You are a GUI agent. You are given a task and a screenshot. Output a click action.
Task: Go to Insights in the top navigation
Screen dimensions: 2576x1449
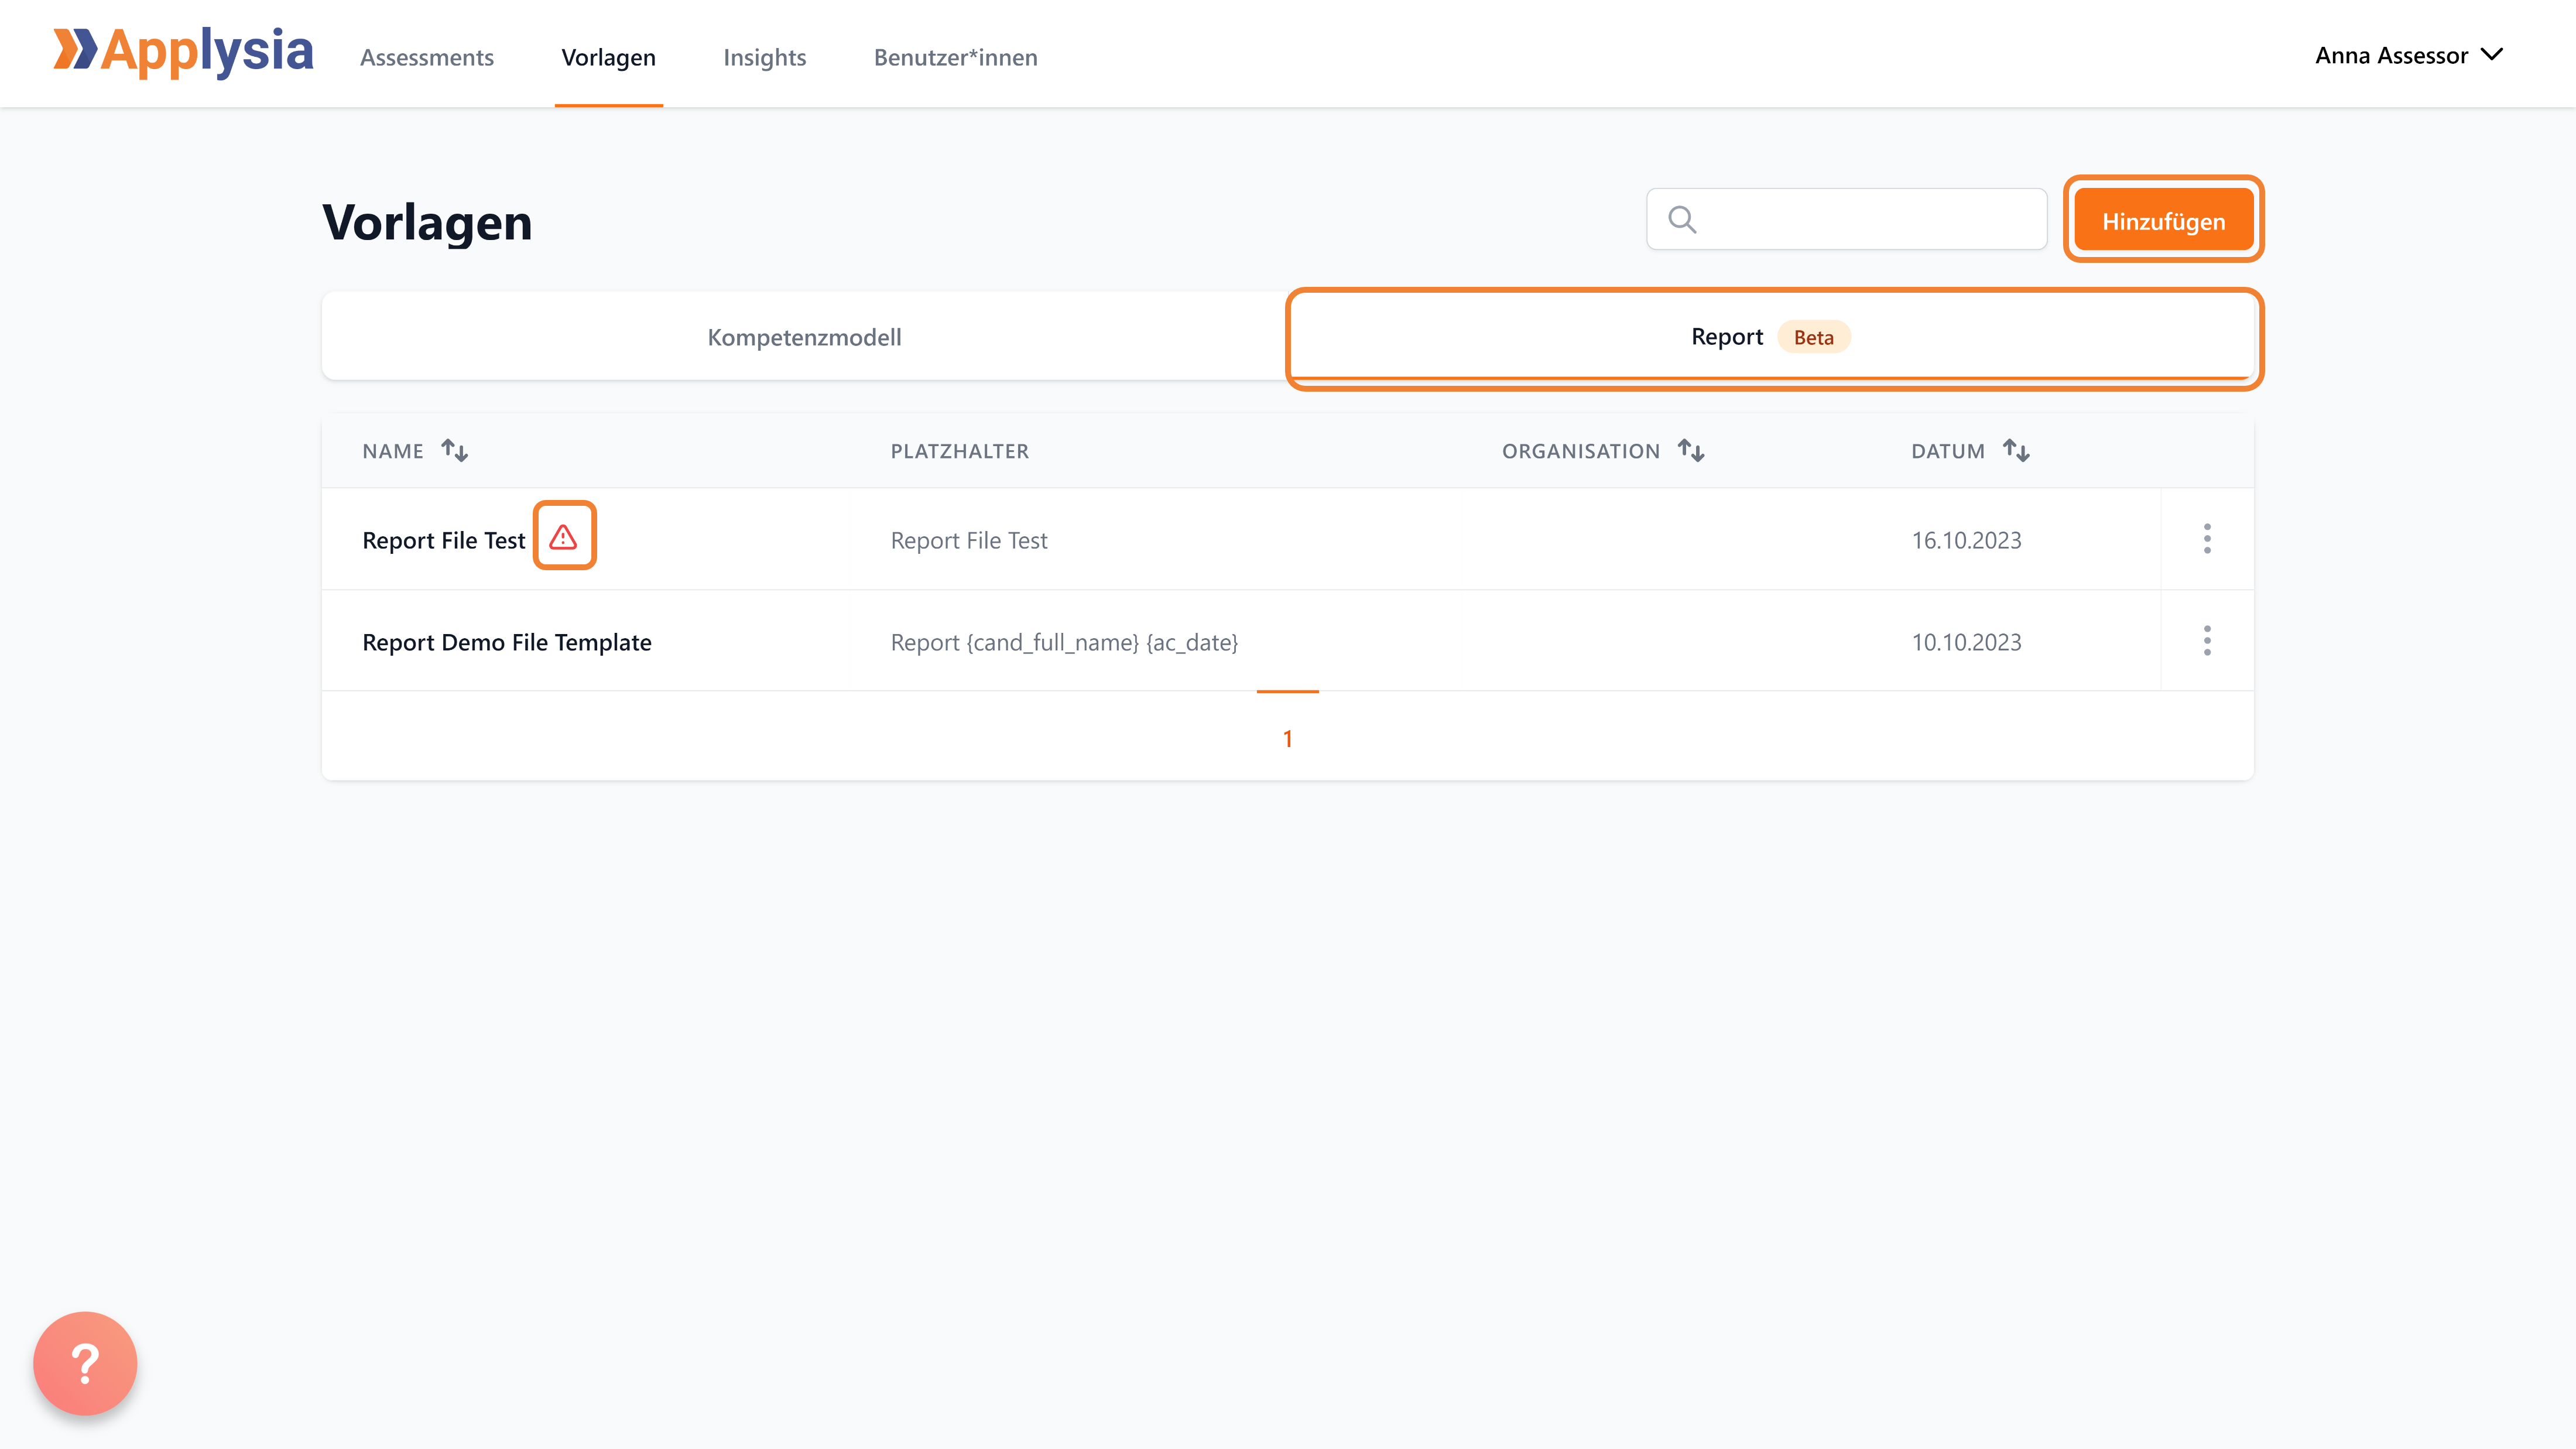764,57
